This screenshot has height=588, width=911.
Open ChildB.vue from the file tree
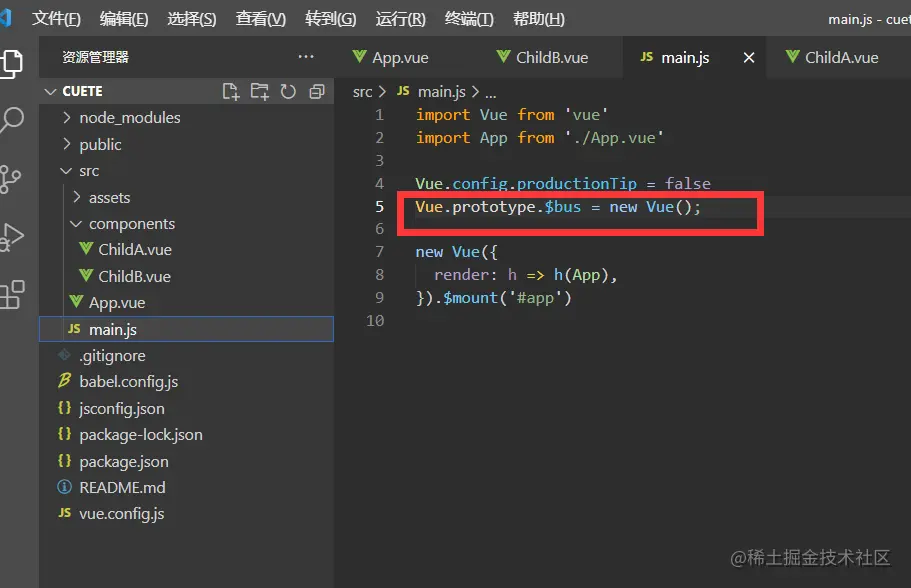pos(134,276)
